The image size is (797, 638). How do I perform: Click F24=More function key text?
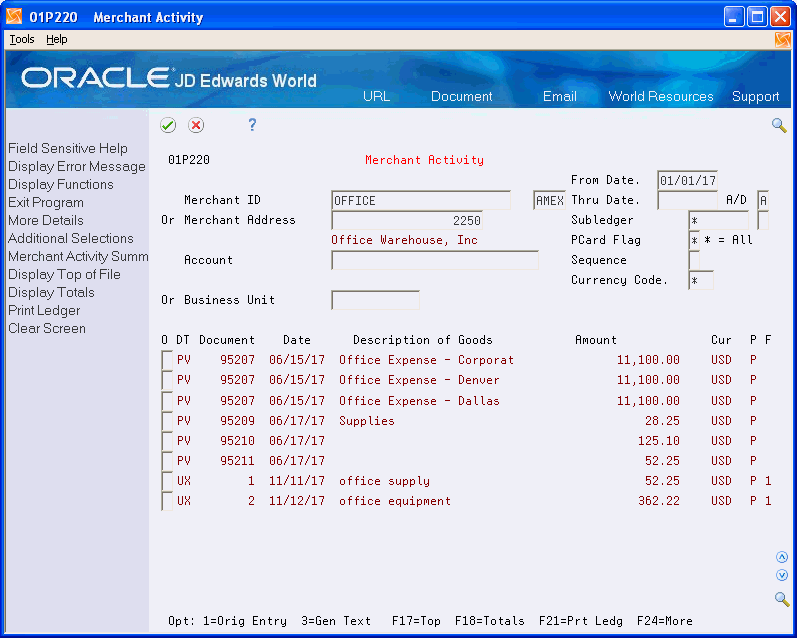[664, 621]
